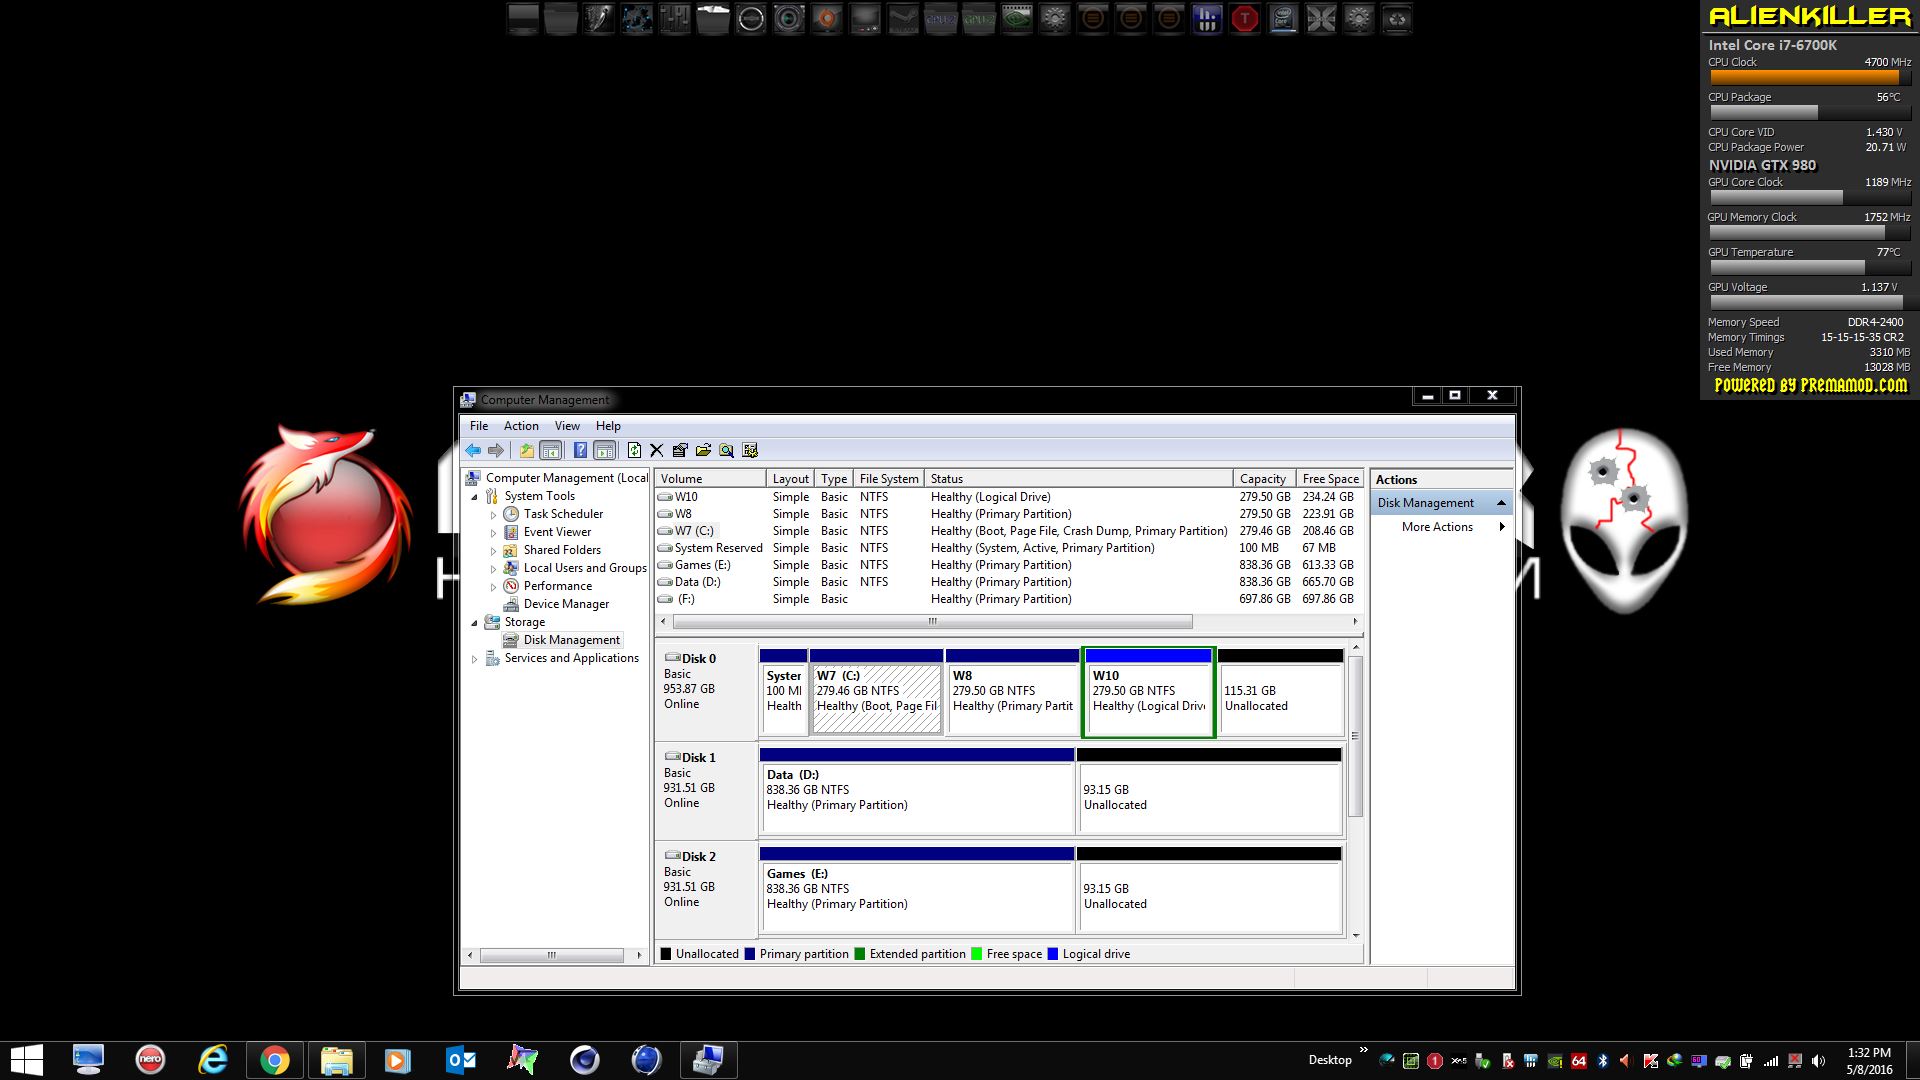Click the Back arrow toolbar icon
The width and height of the screenshot is (1920, 1080).
[x=473, y=451]
